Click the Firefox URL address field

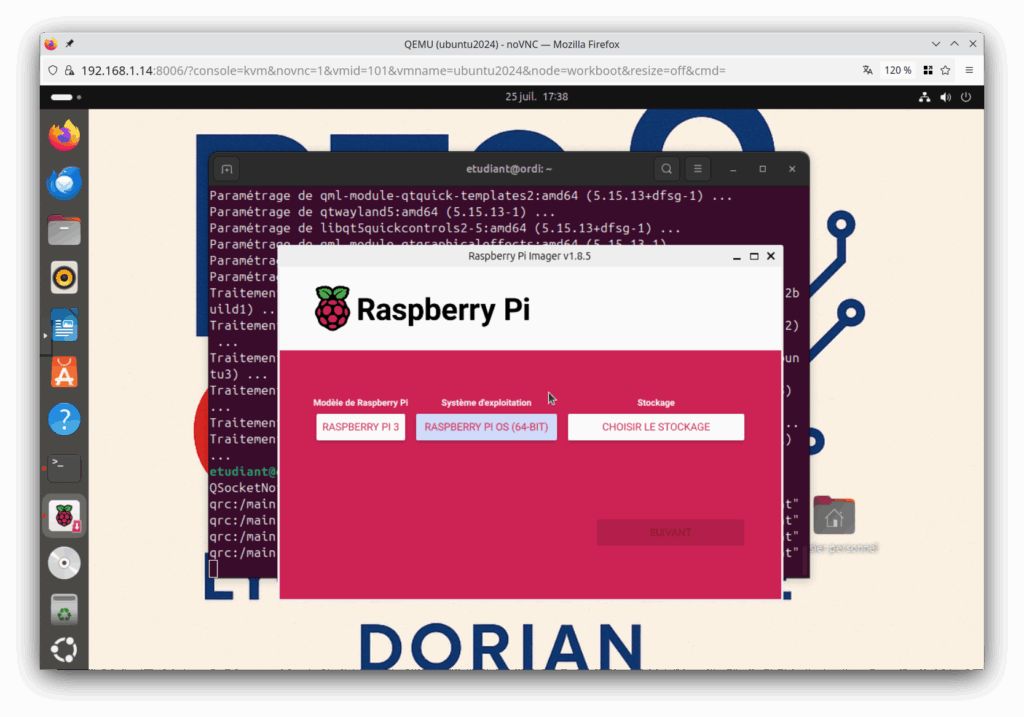[x=450, y=70]
